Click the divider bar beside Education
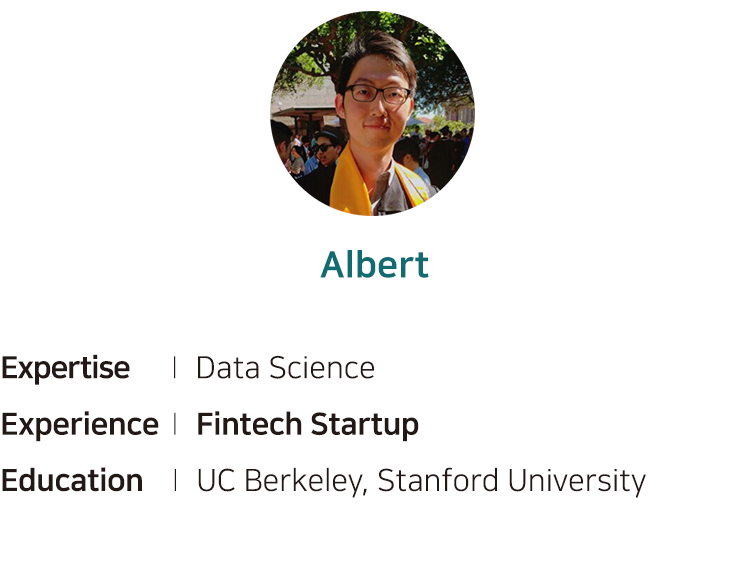Viewport: 744px width, 573px height. pyautogui.click(x=175, y=480)
